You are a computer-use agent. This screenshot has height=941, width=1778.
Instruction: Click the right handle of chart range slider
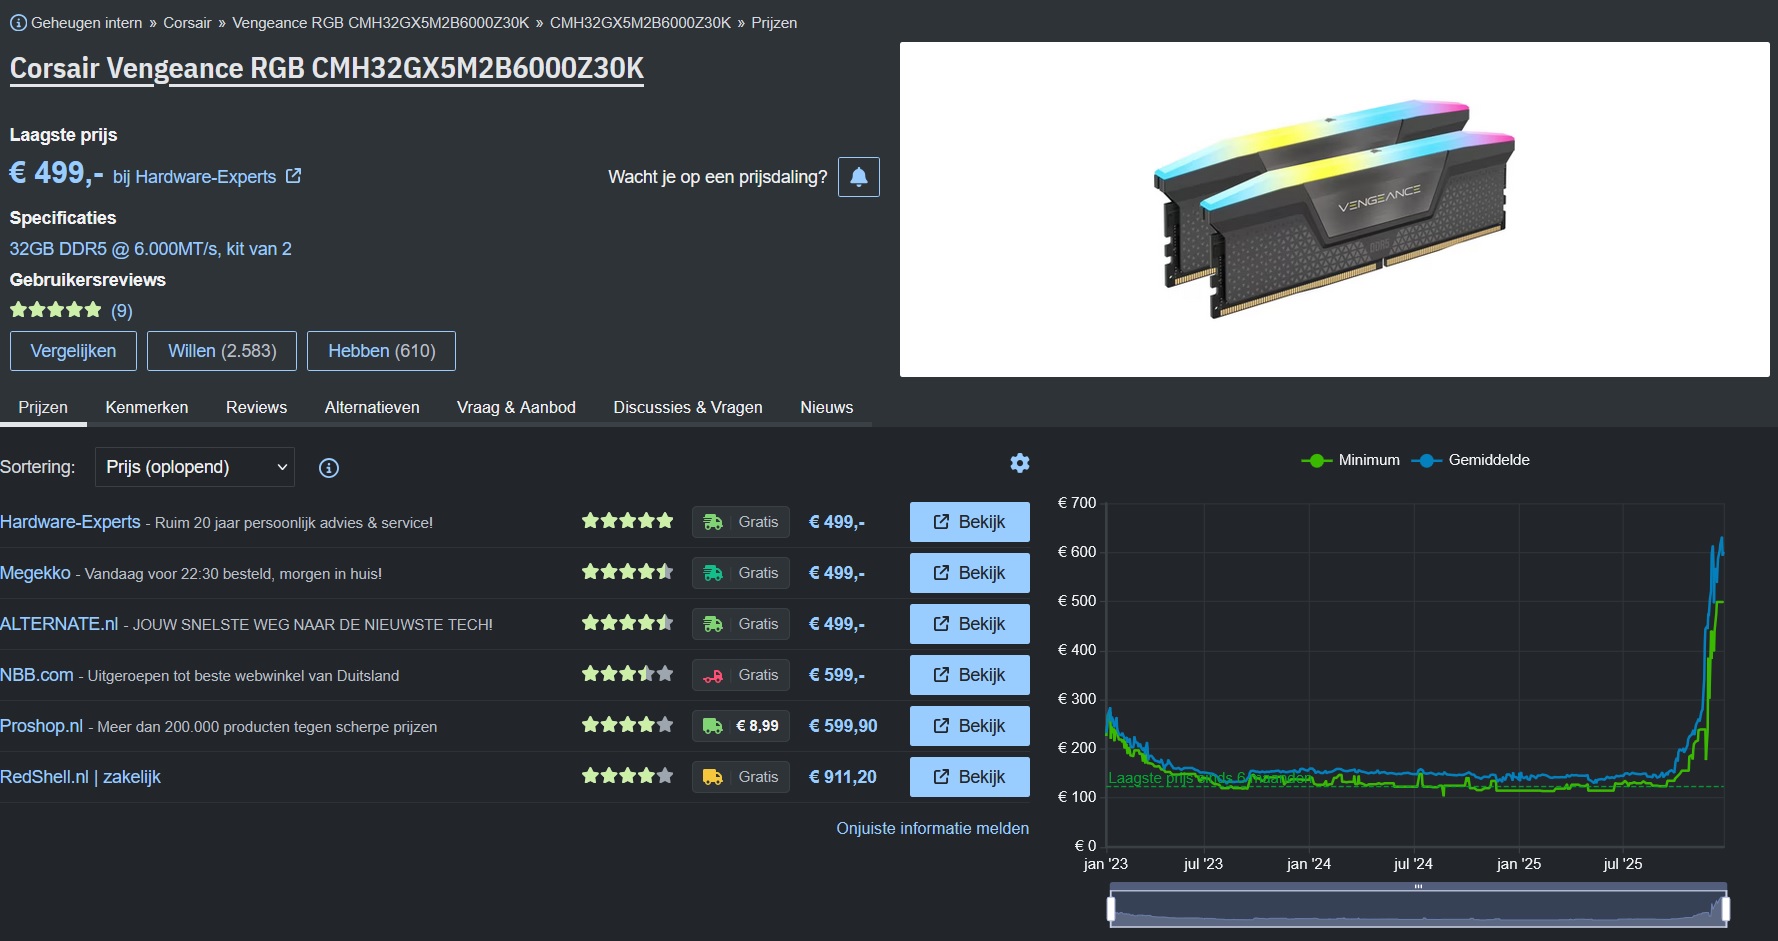[1726, 909]
